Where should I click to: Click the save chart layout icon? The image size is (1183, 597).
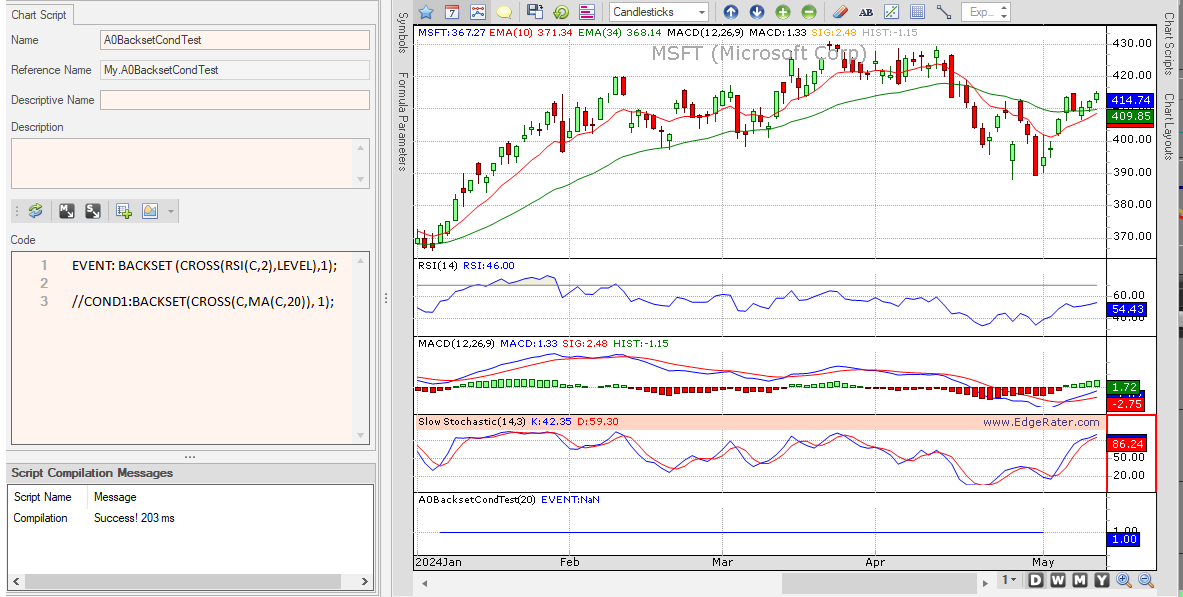[x=535, y=12]
